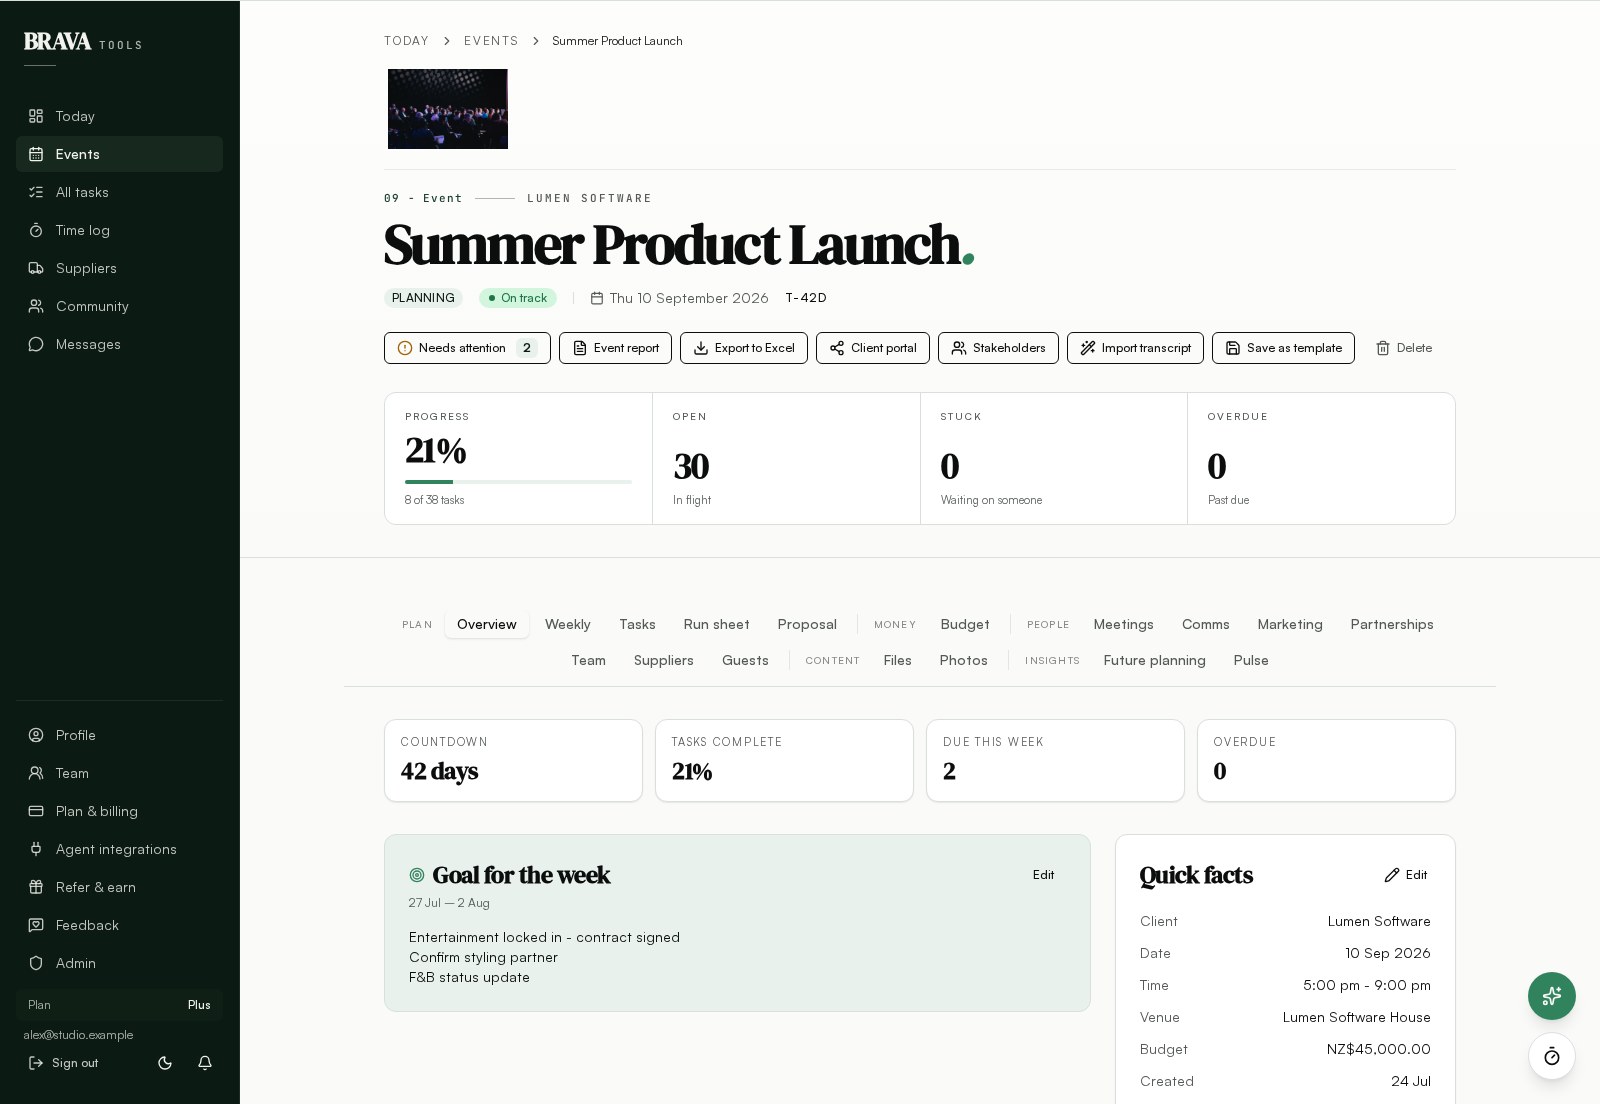This screenshot has width=1600, height=1104.
Task: Export event to Excel
Action: [x=744, y=348]
